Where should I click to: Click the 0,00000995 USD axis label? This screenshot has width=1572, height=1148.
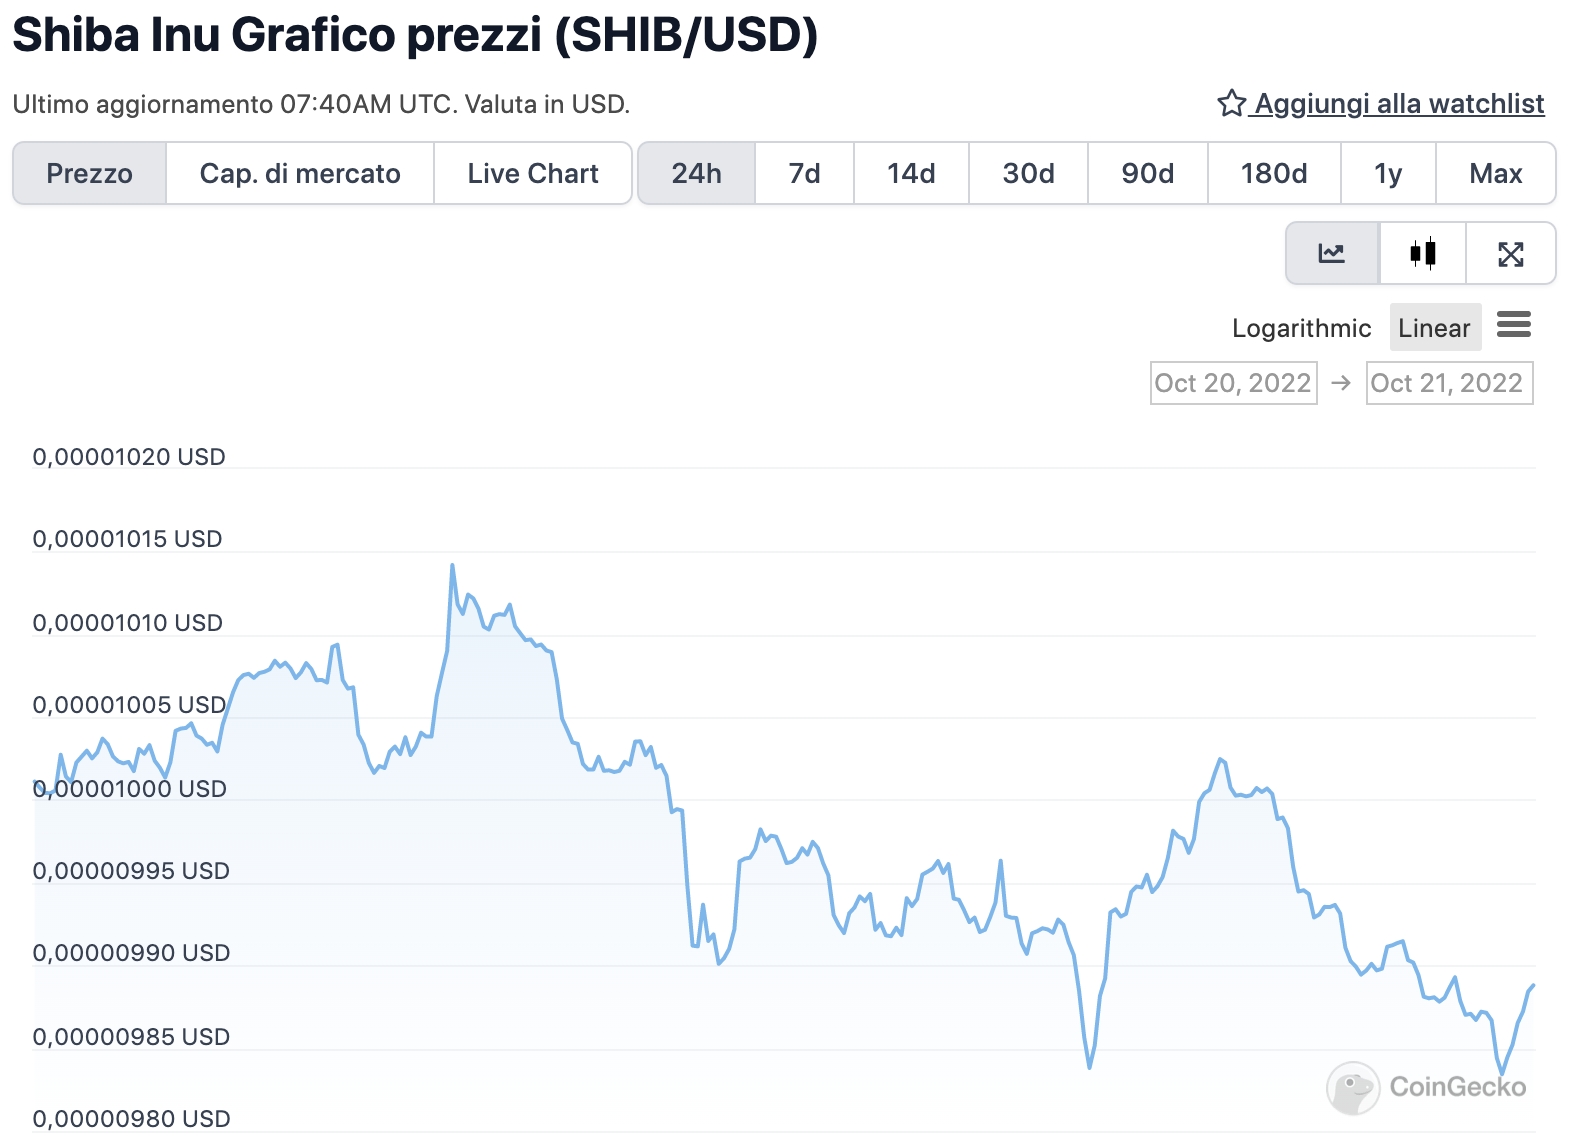[x=131, y=871]
